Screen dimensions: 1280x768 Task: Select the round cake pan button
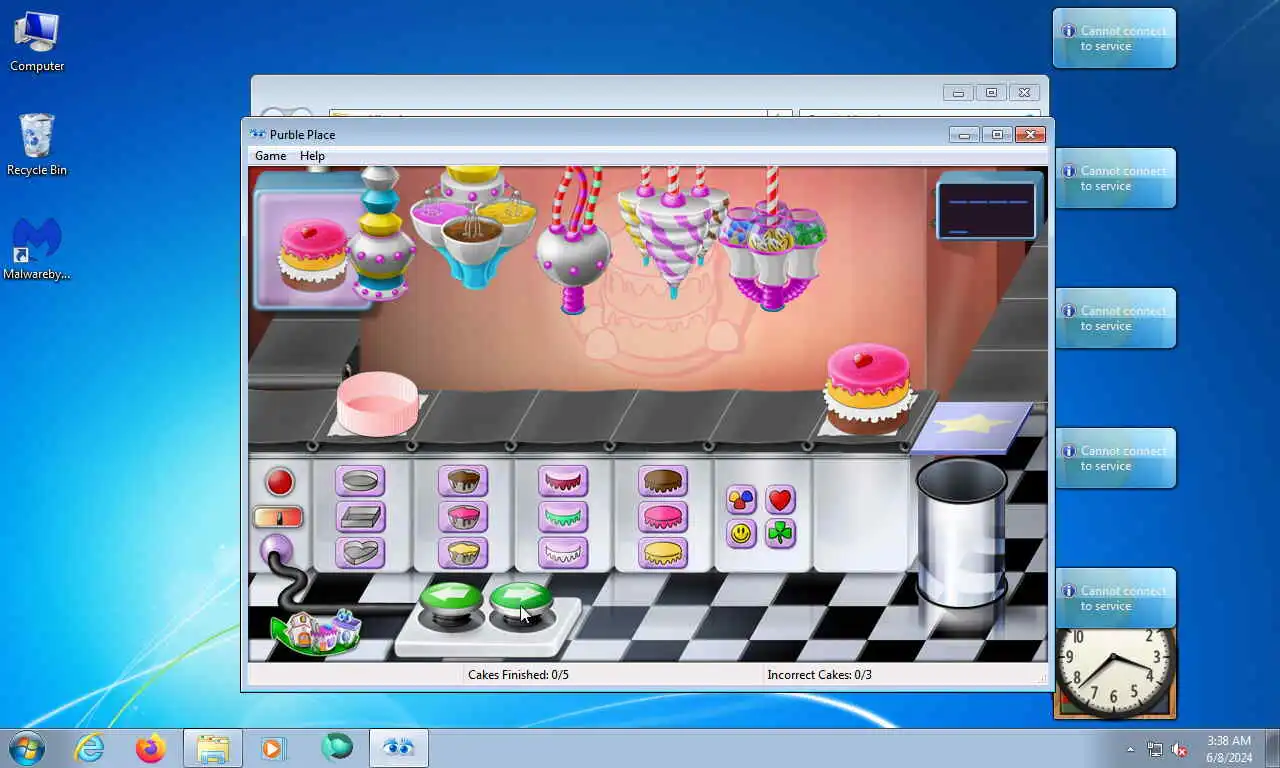[x=360, y=481]
